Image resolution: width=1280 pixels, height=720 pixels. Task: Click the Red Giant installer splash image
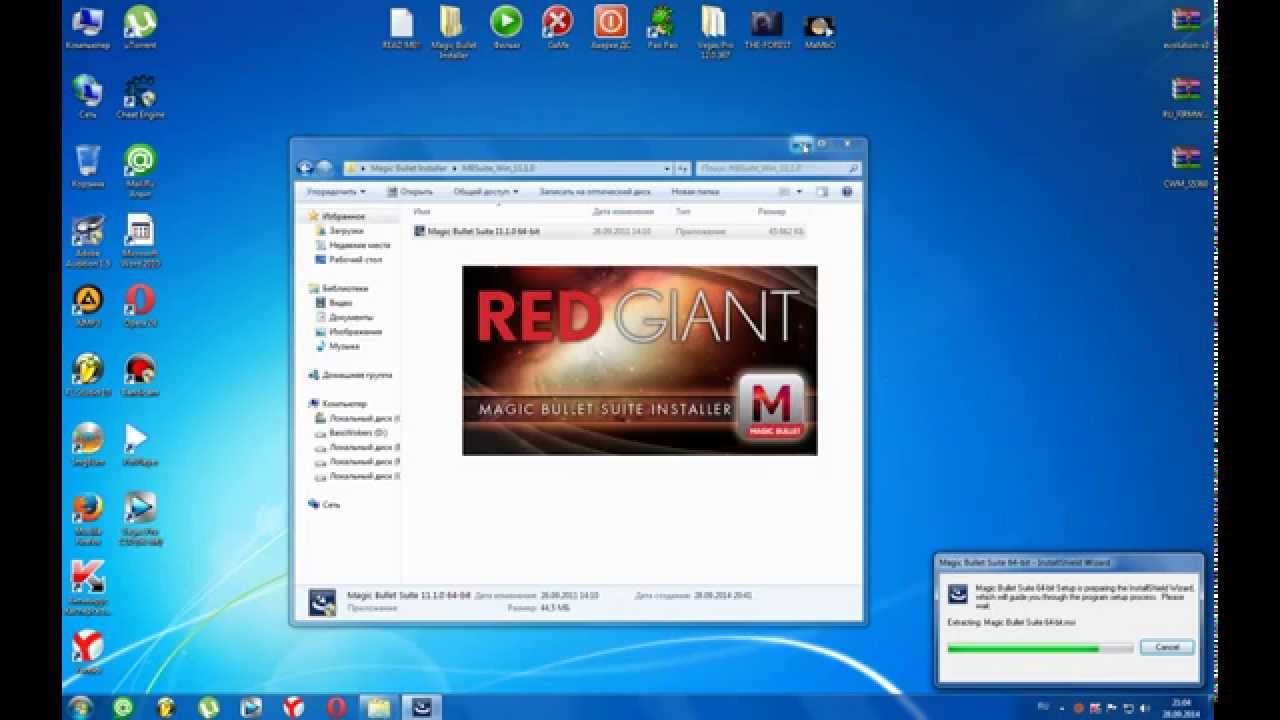[x=640, y=360]
